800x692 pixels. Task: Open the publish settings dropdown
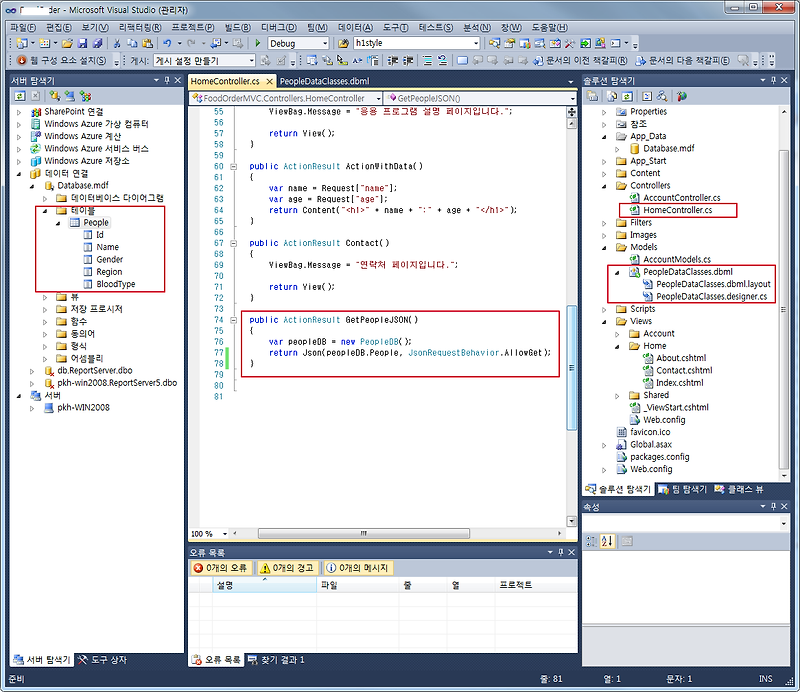pos(252,61)
